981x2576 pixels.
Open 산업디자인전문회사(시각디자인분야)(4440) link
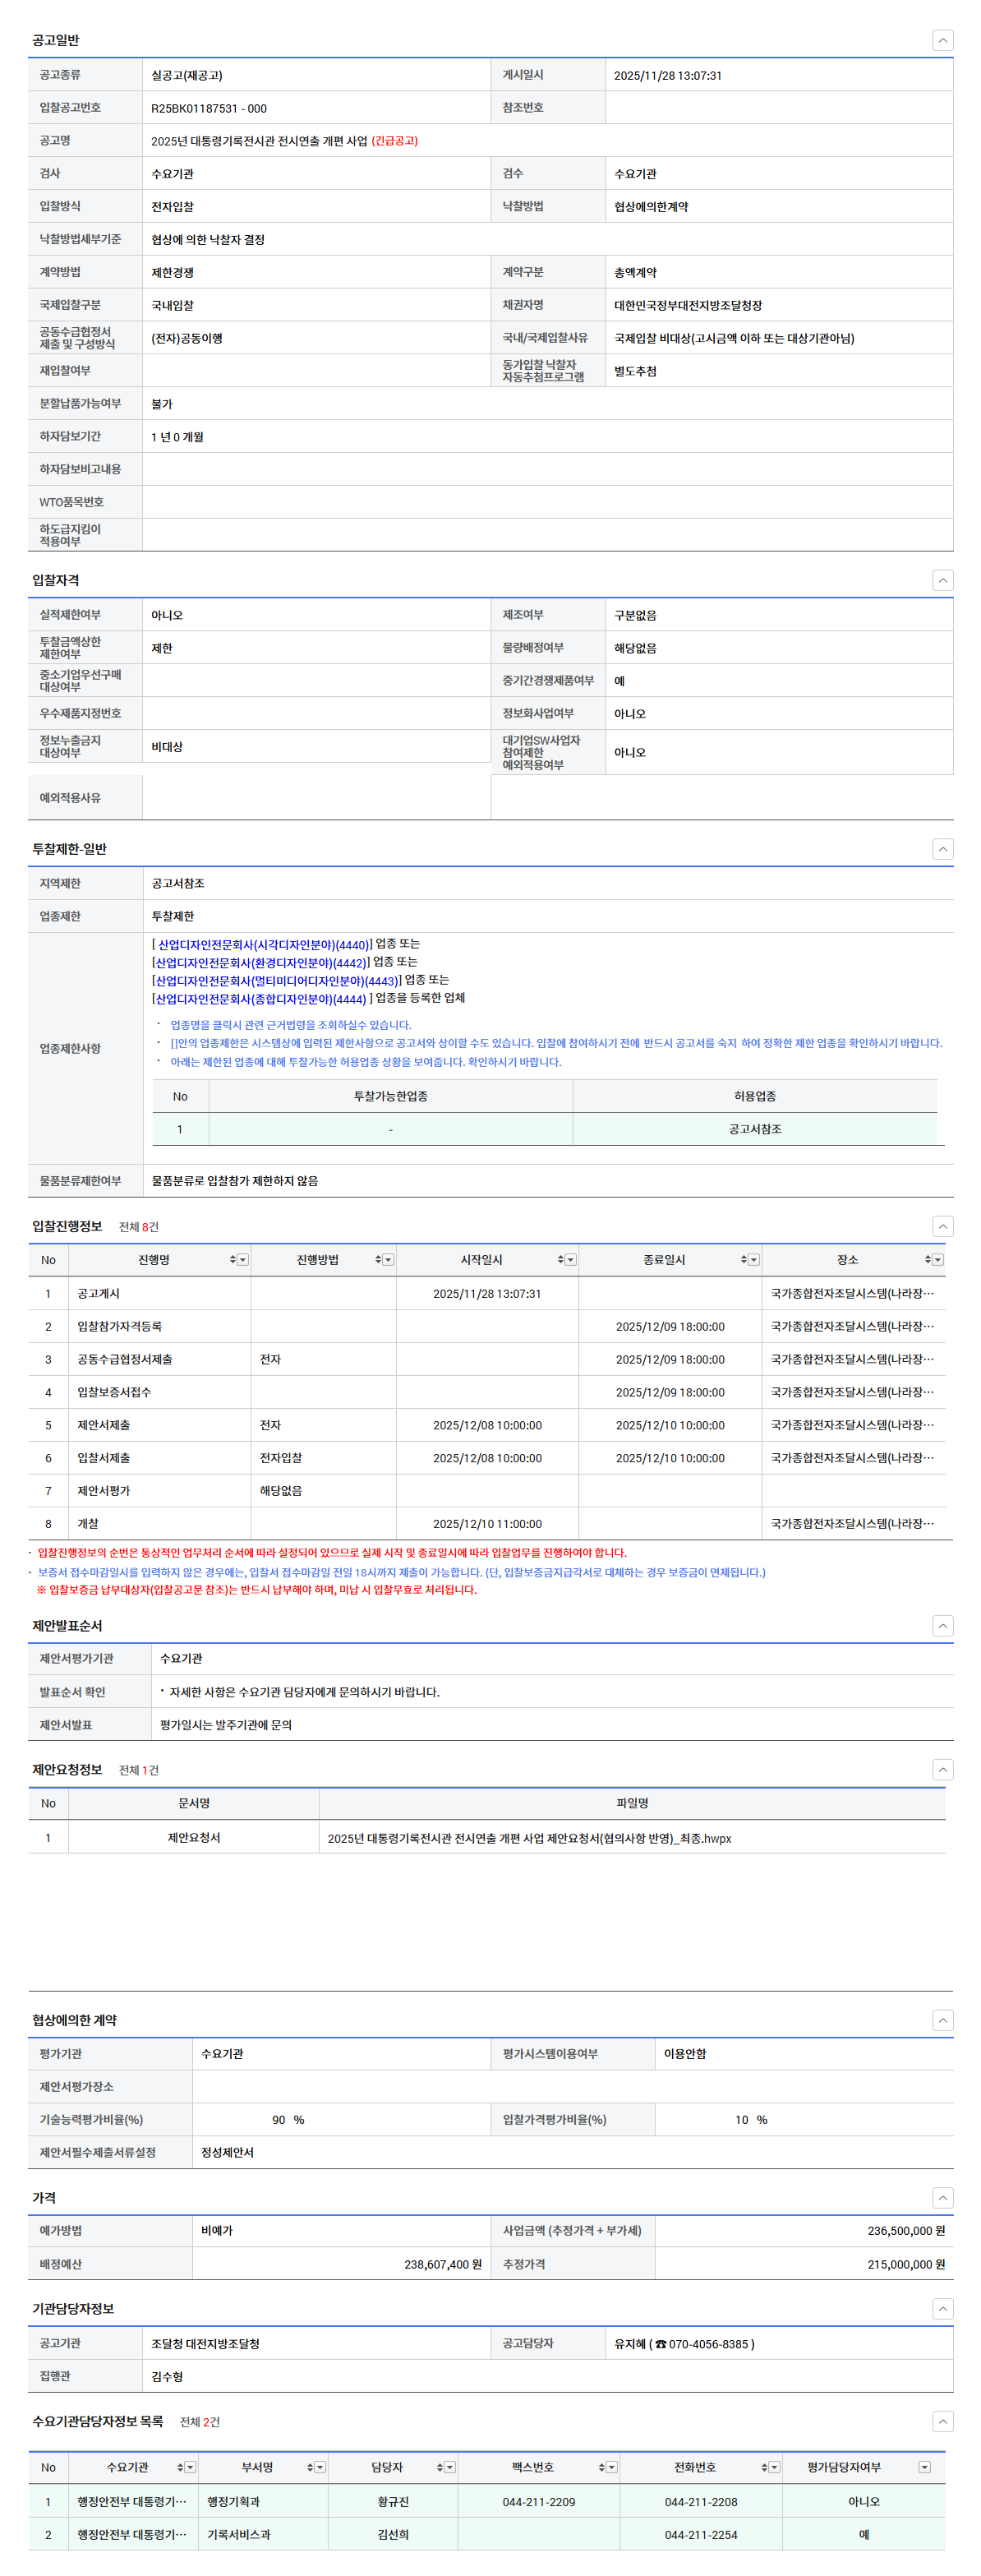pos(262,944)
